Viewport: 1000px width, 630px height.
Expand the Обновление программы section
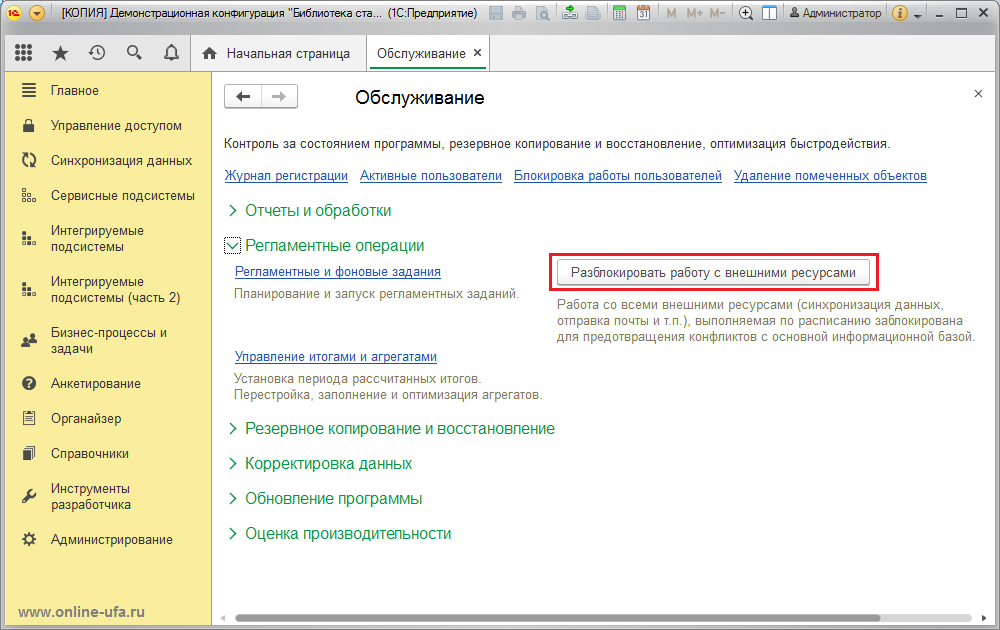tap(233, 499)
